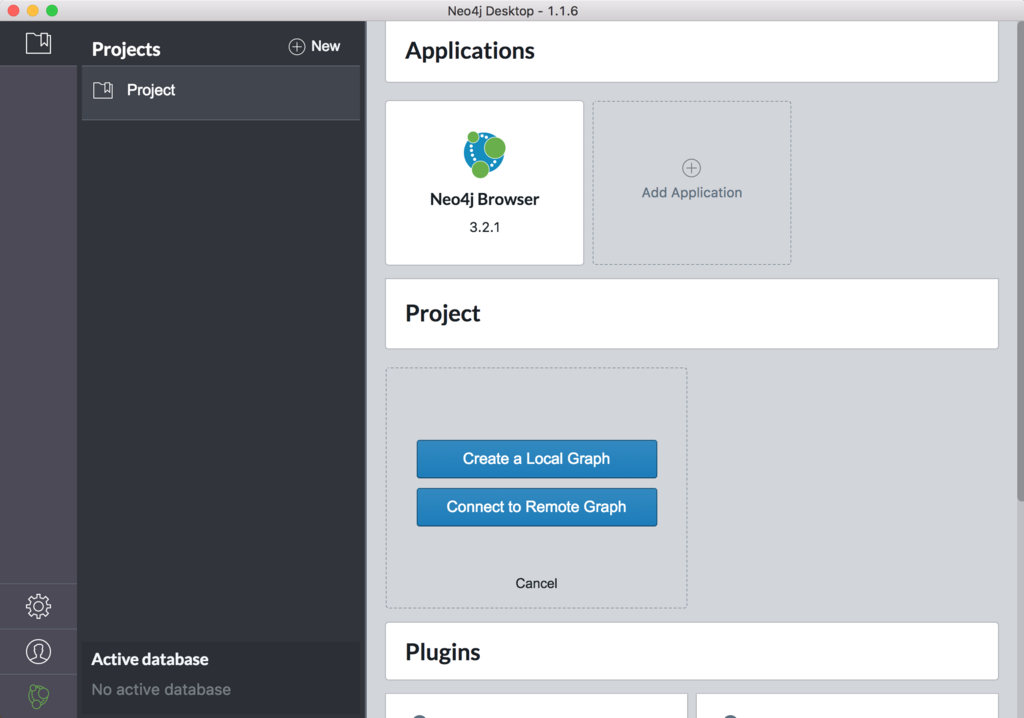Click the vertical scrollbar on the right
The height and width of the screenshot is (718, 1024).
click(x=1020, y=261)
